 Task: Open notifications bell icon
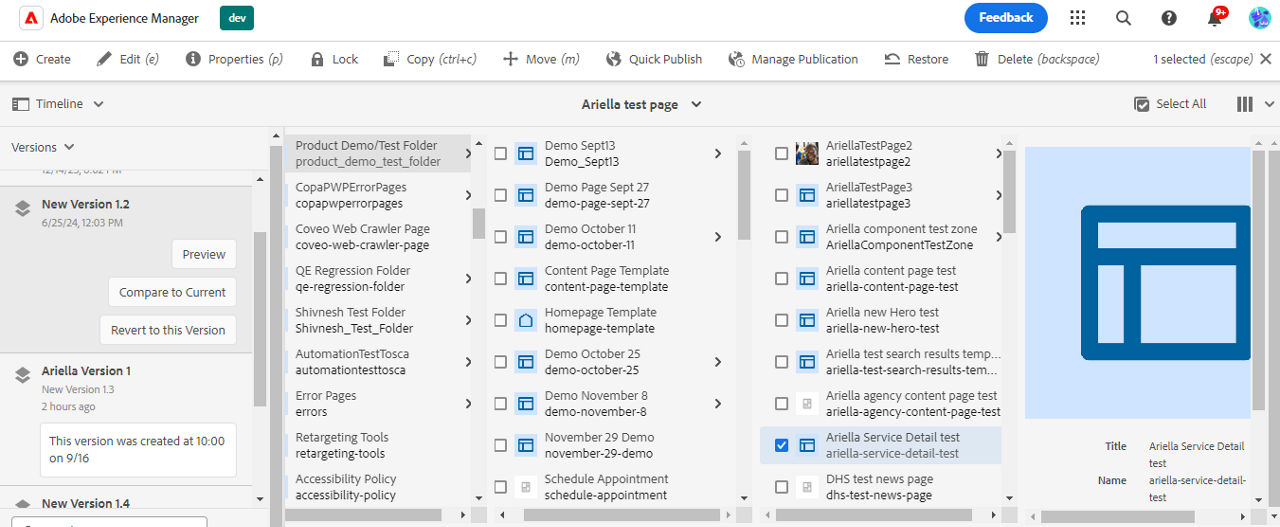[x=1215, y=18]
